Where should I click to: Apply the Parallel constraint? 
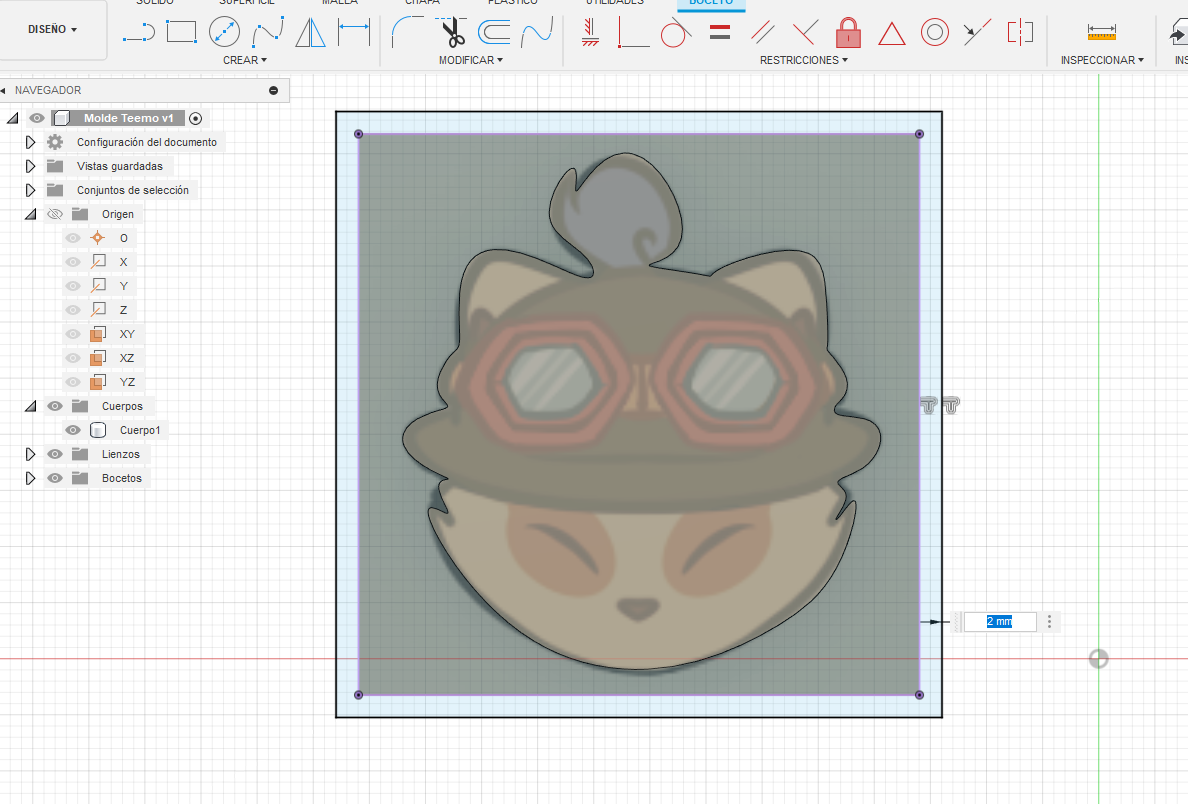762,33
